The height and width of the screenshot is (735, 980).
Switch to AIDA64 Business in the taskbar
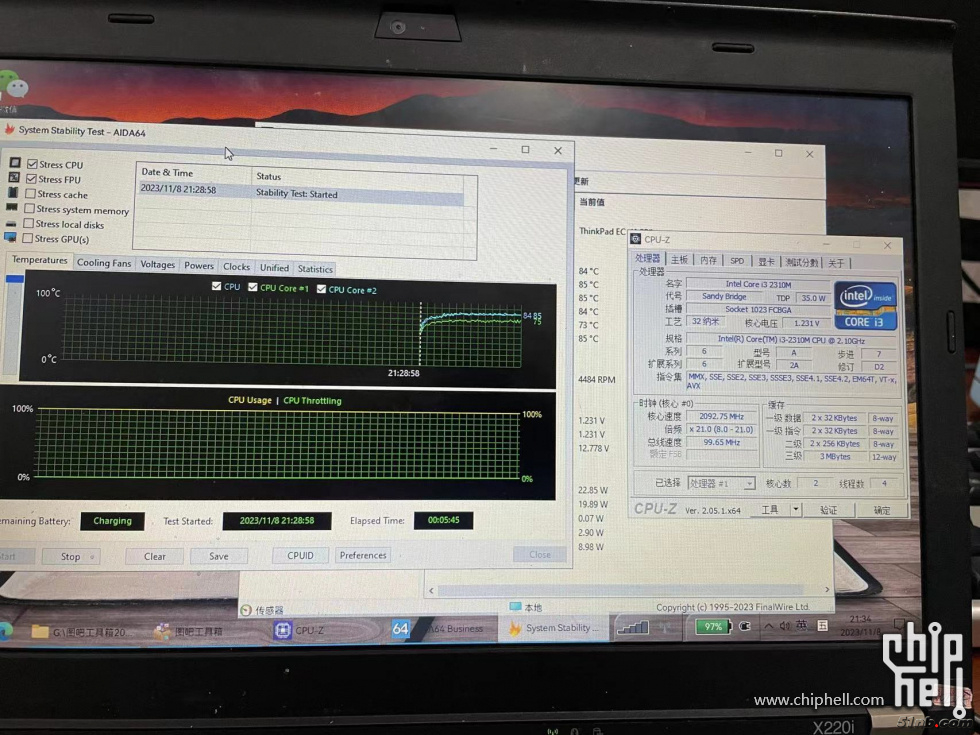pos(439,629)
